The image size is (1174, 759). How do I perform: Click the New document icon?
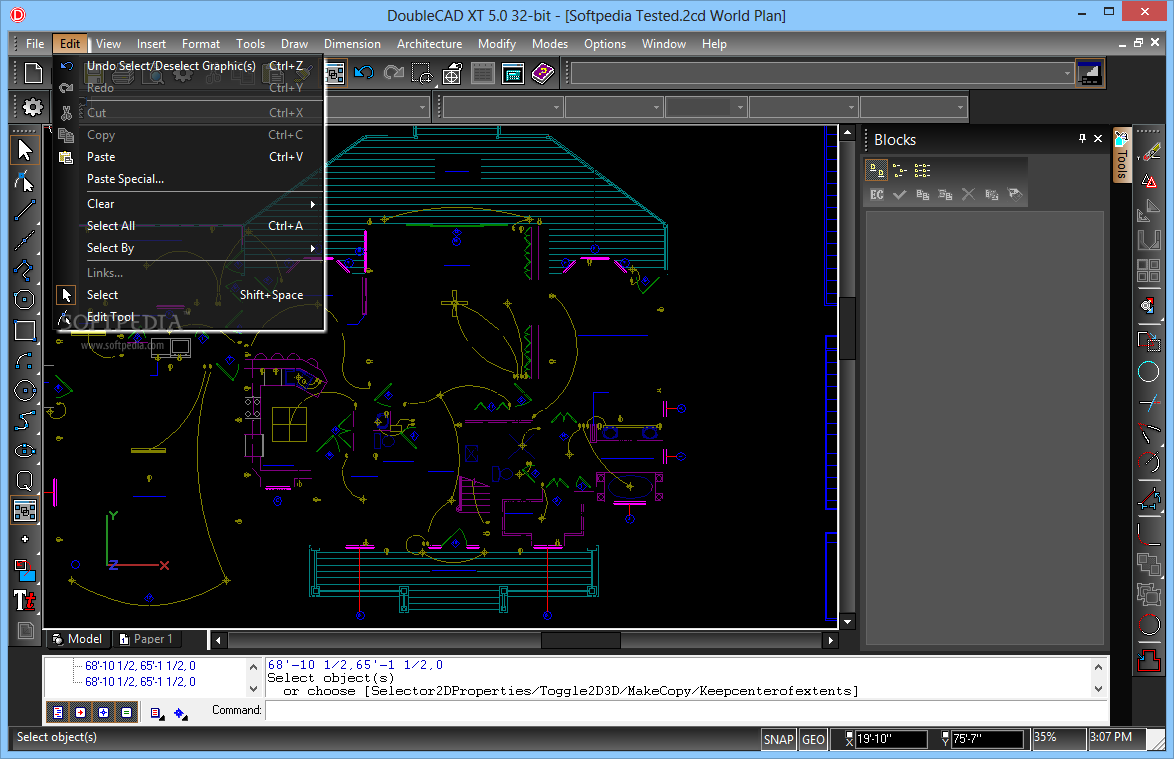point(33,73)
